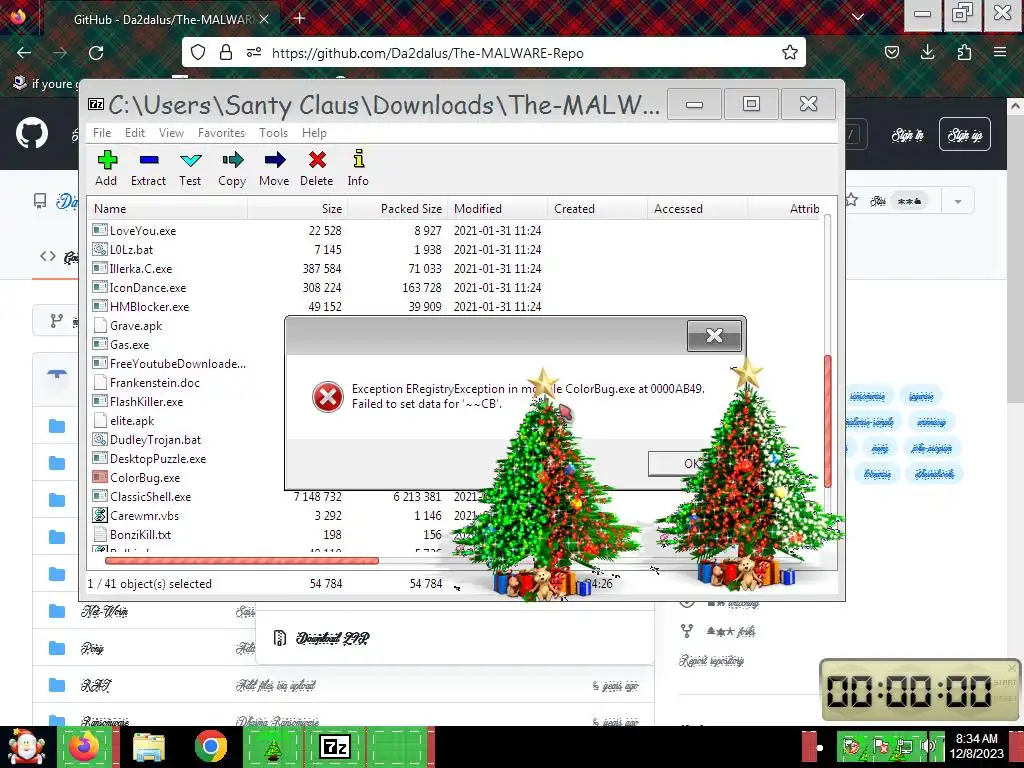Click the 7-Zip horizontal scrollbar

point(242,560)
